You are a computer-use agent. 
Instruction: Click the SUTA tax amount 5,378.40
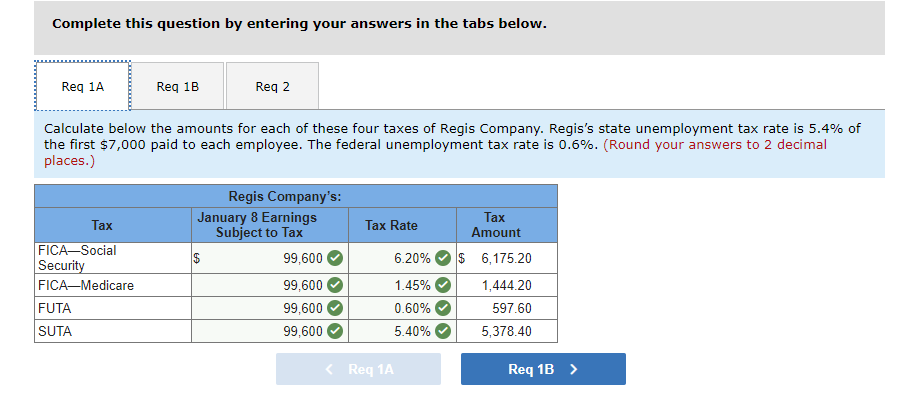pos(507,331)
